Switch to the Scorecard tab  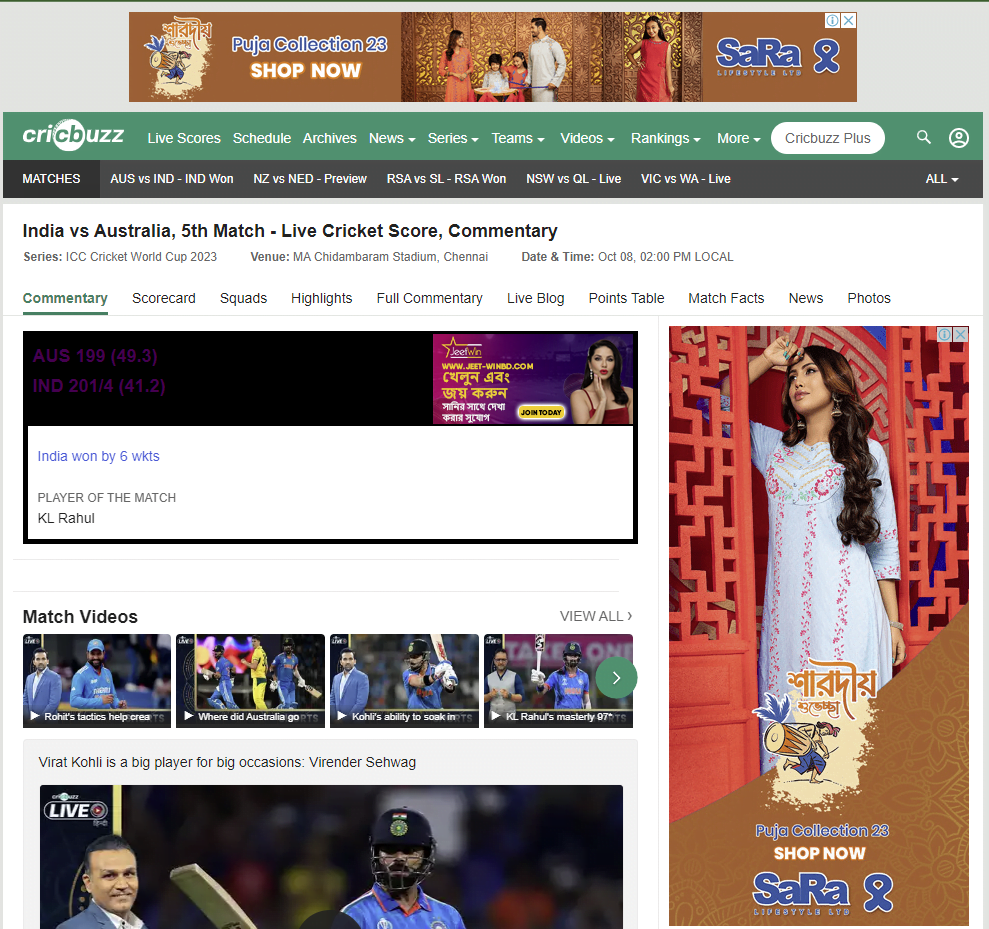[164, 298]
